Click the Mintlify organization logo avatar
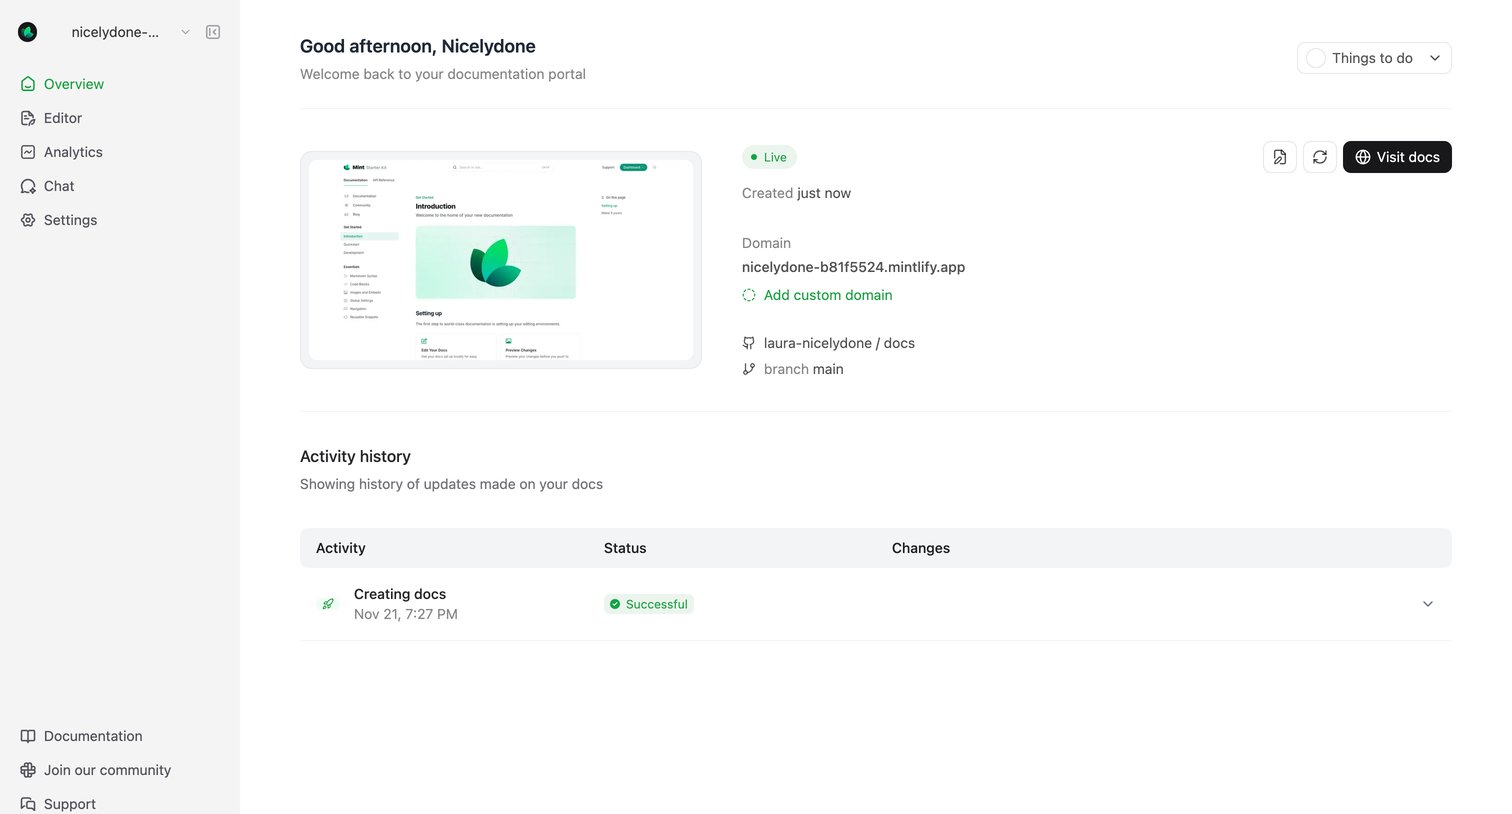 coord(28,32)
